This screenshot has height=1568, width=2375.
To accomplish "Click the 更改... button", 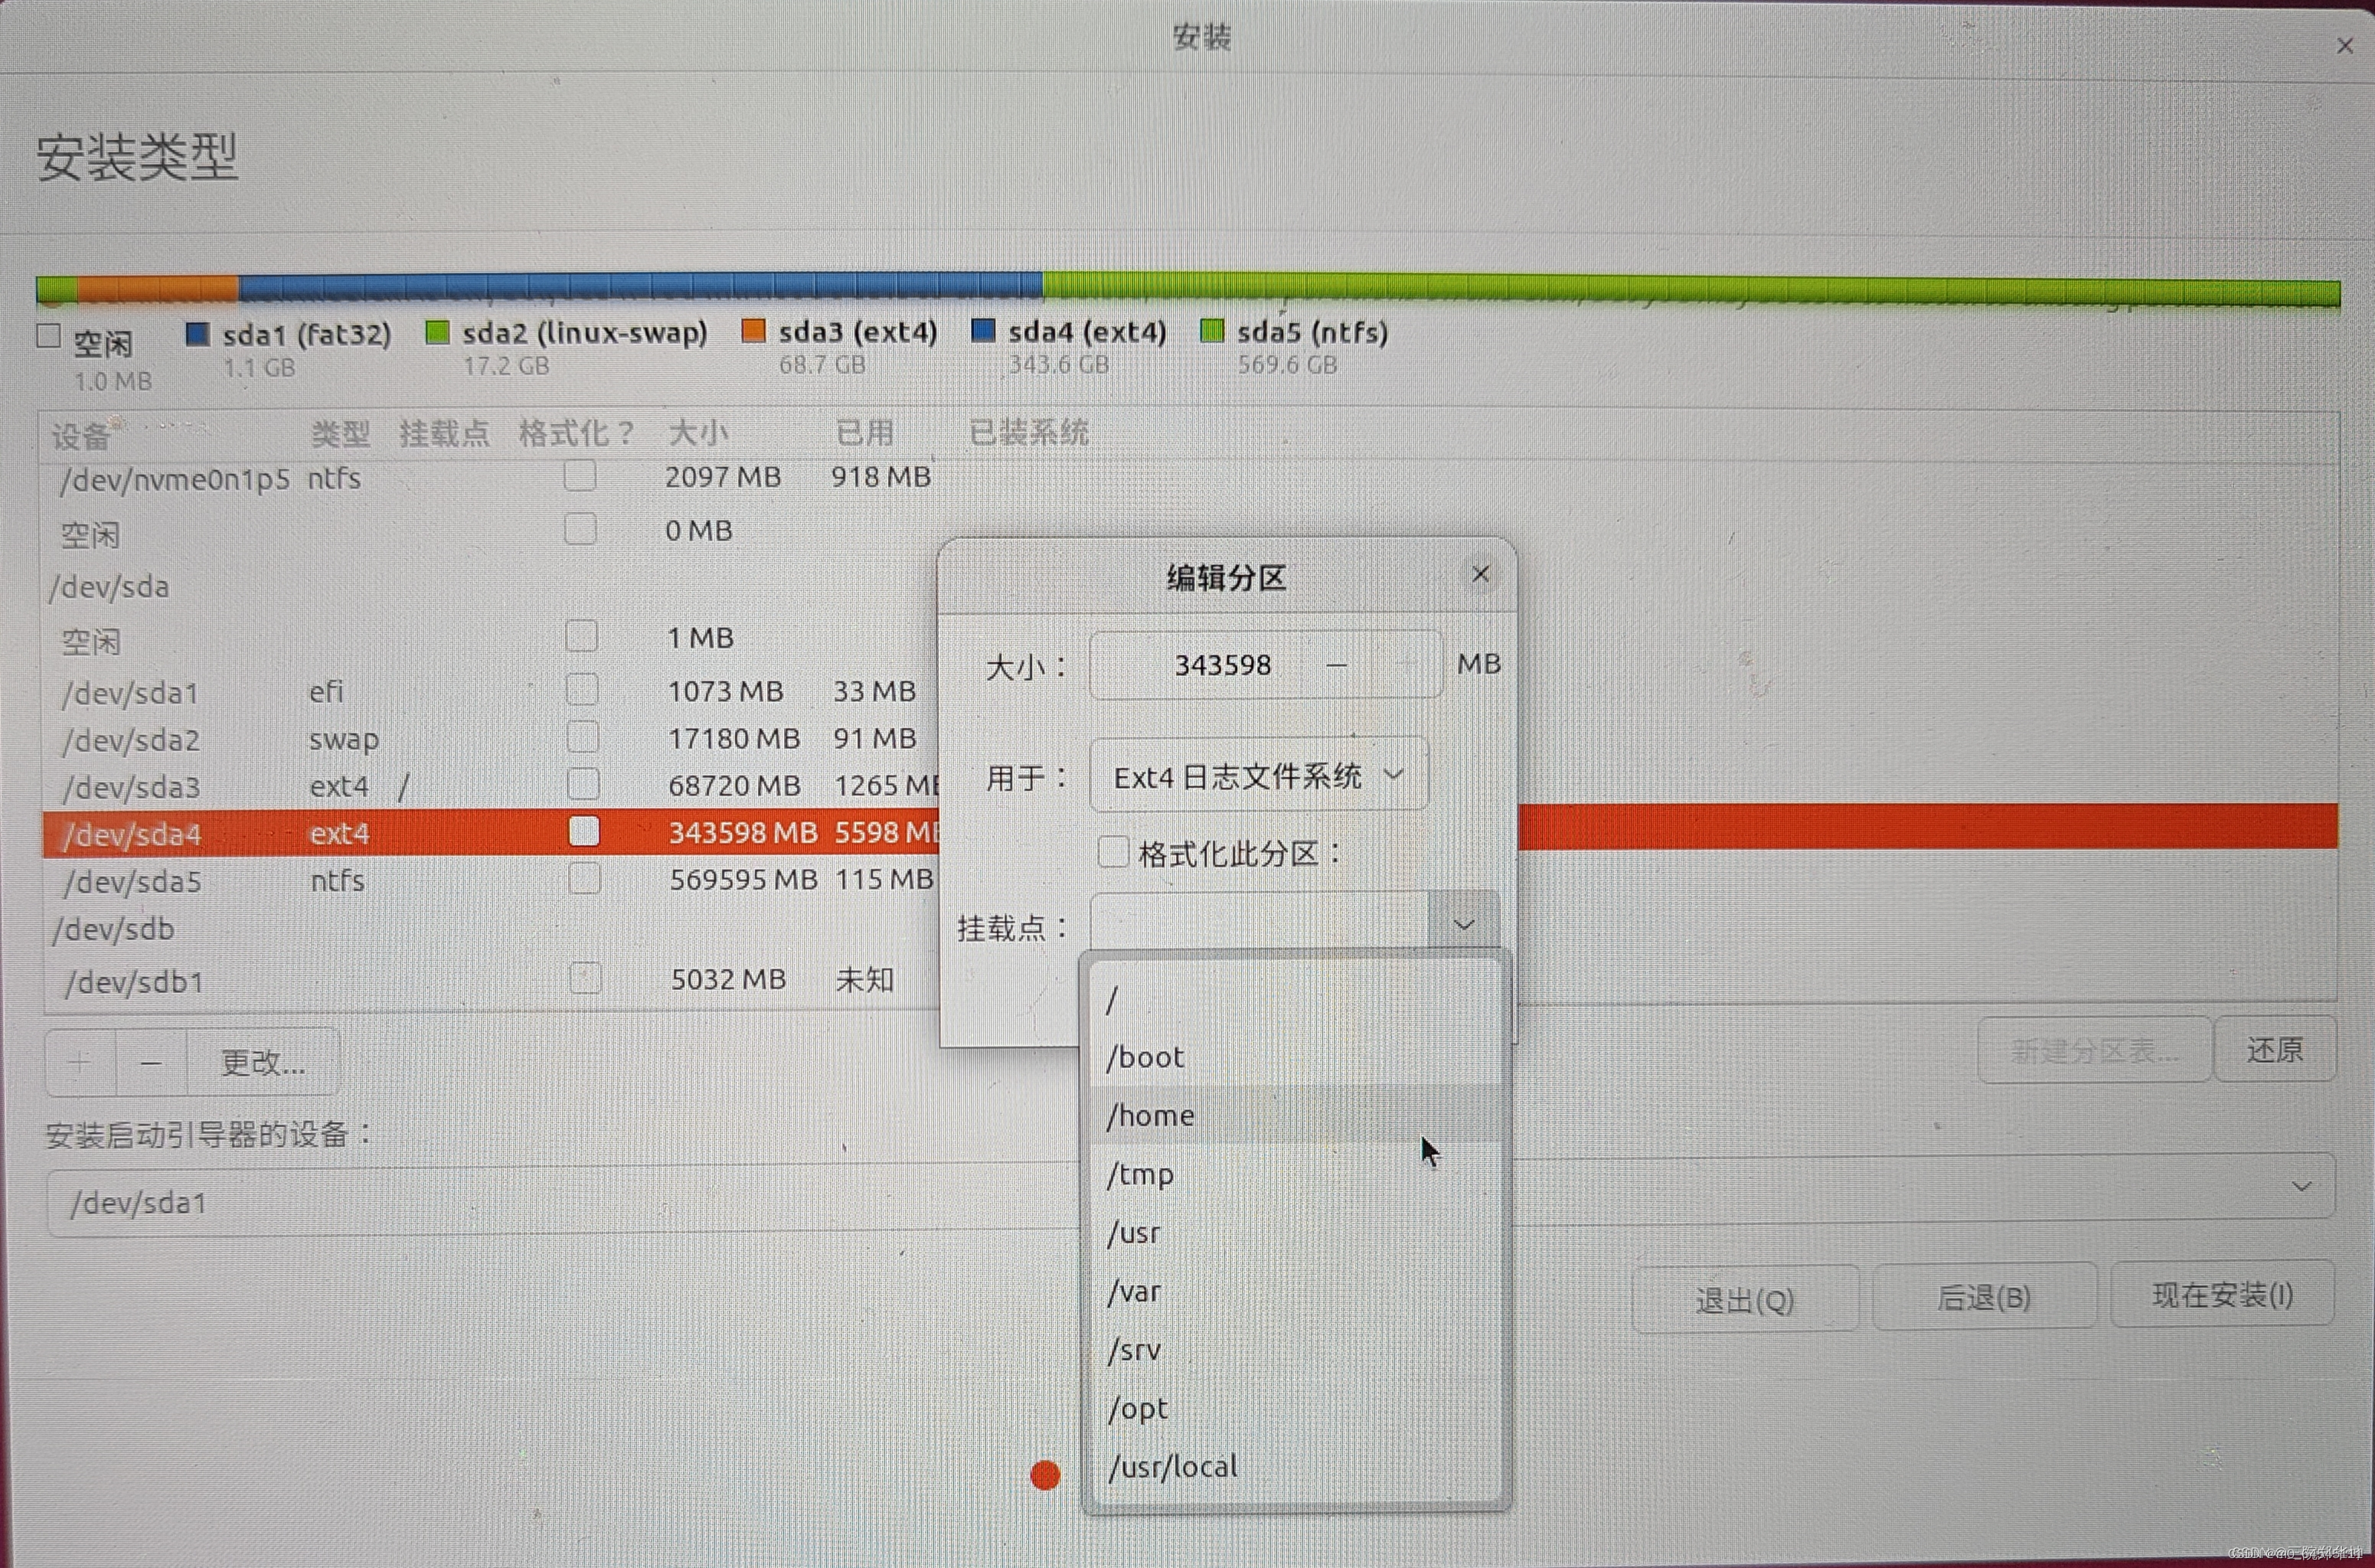I will [263, 1062].
